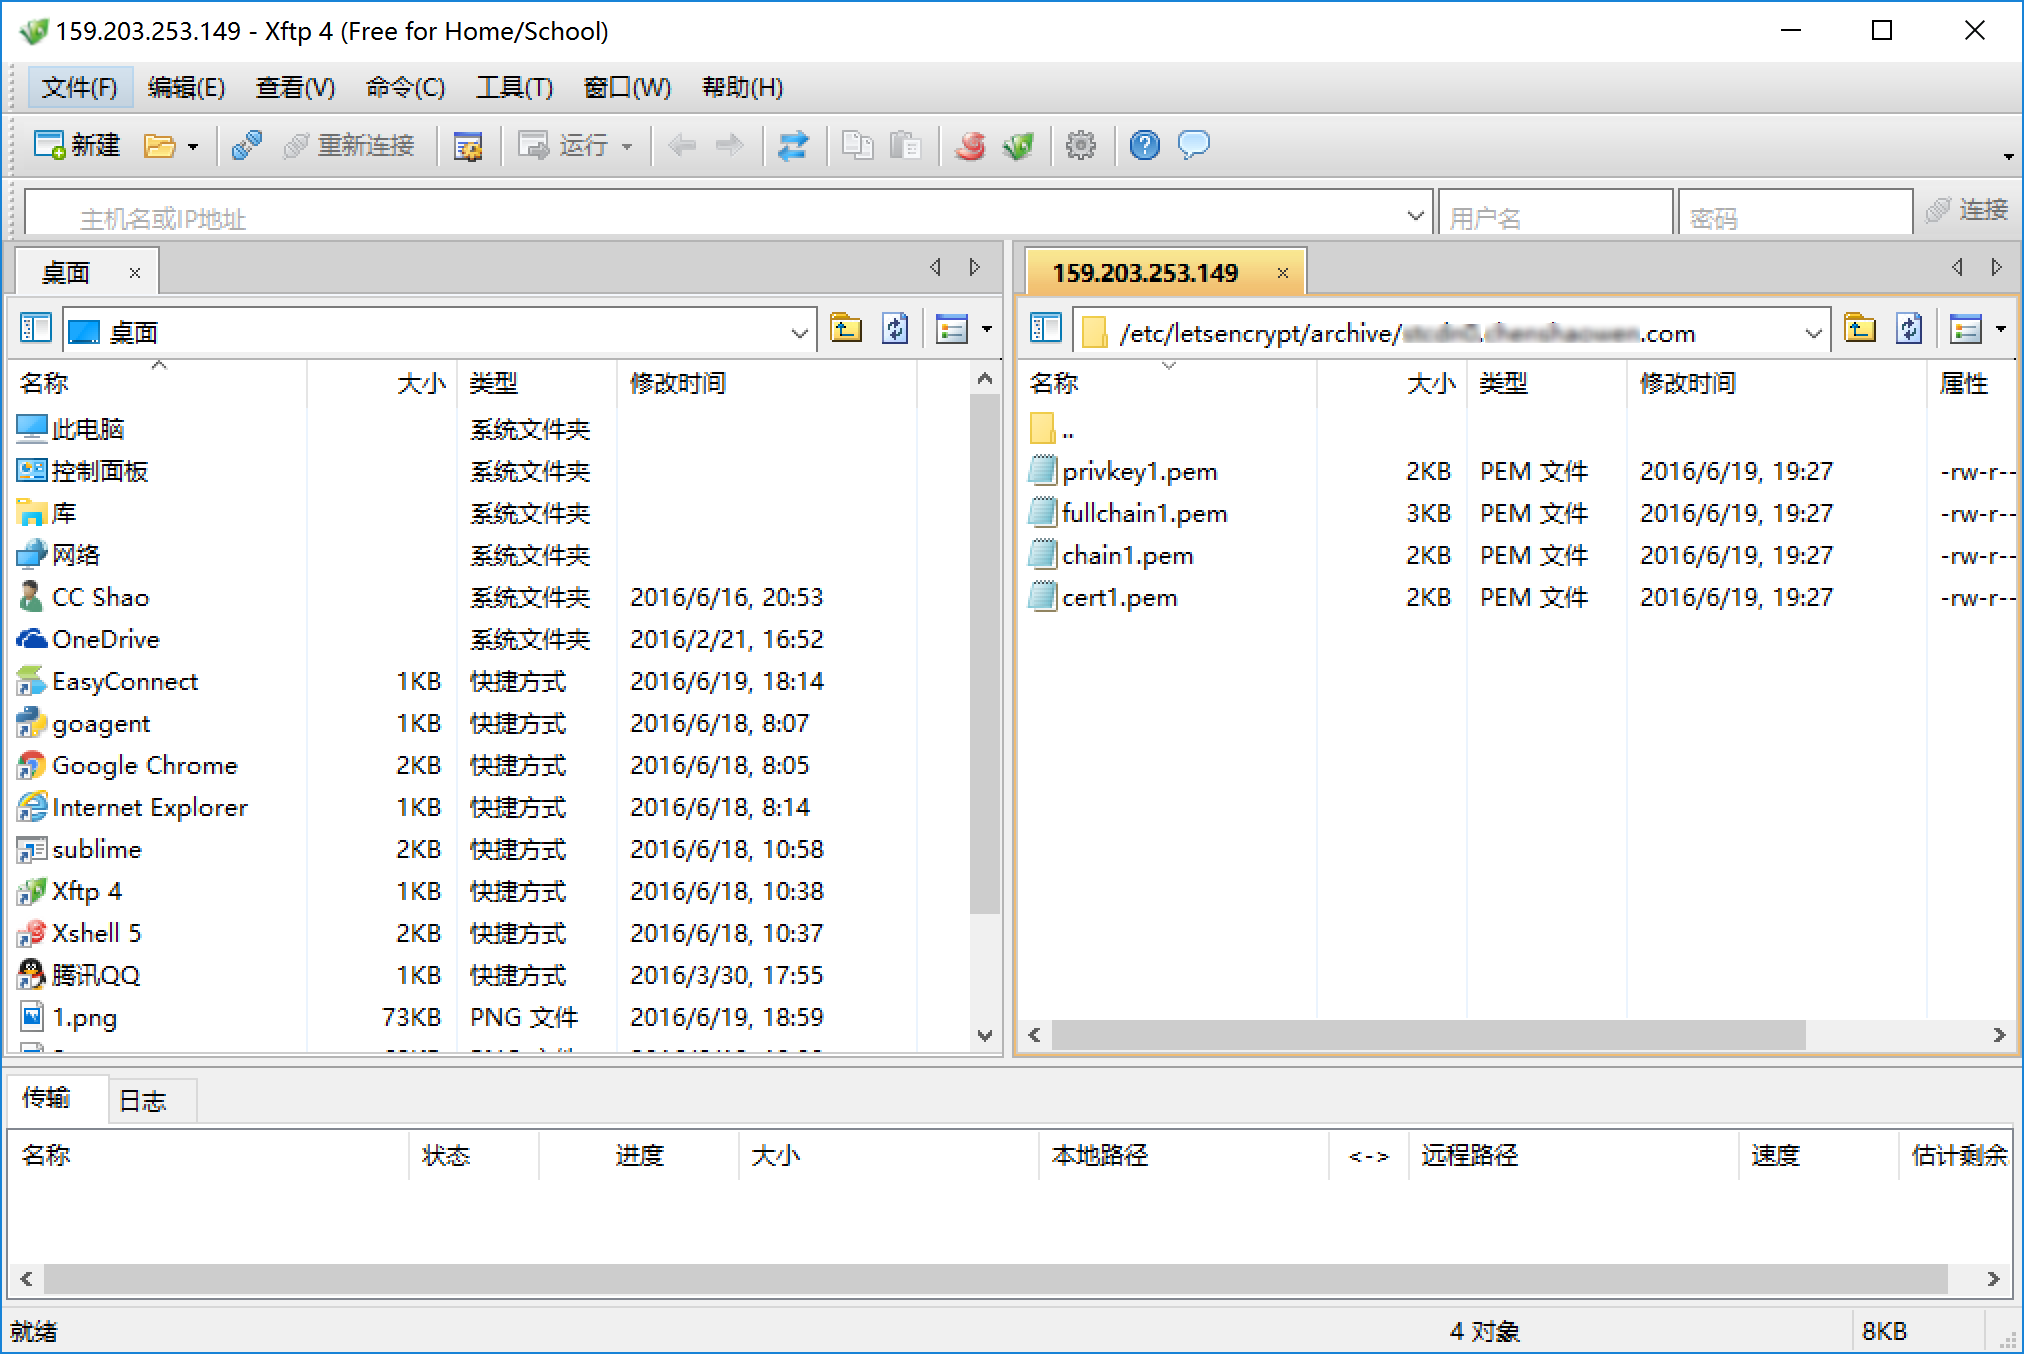The height and width of the screenshot is (1354, 2024).
Task: Click the Copy icon in toolbar
Action: click(857, 146)
